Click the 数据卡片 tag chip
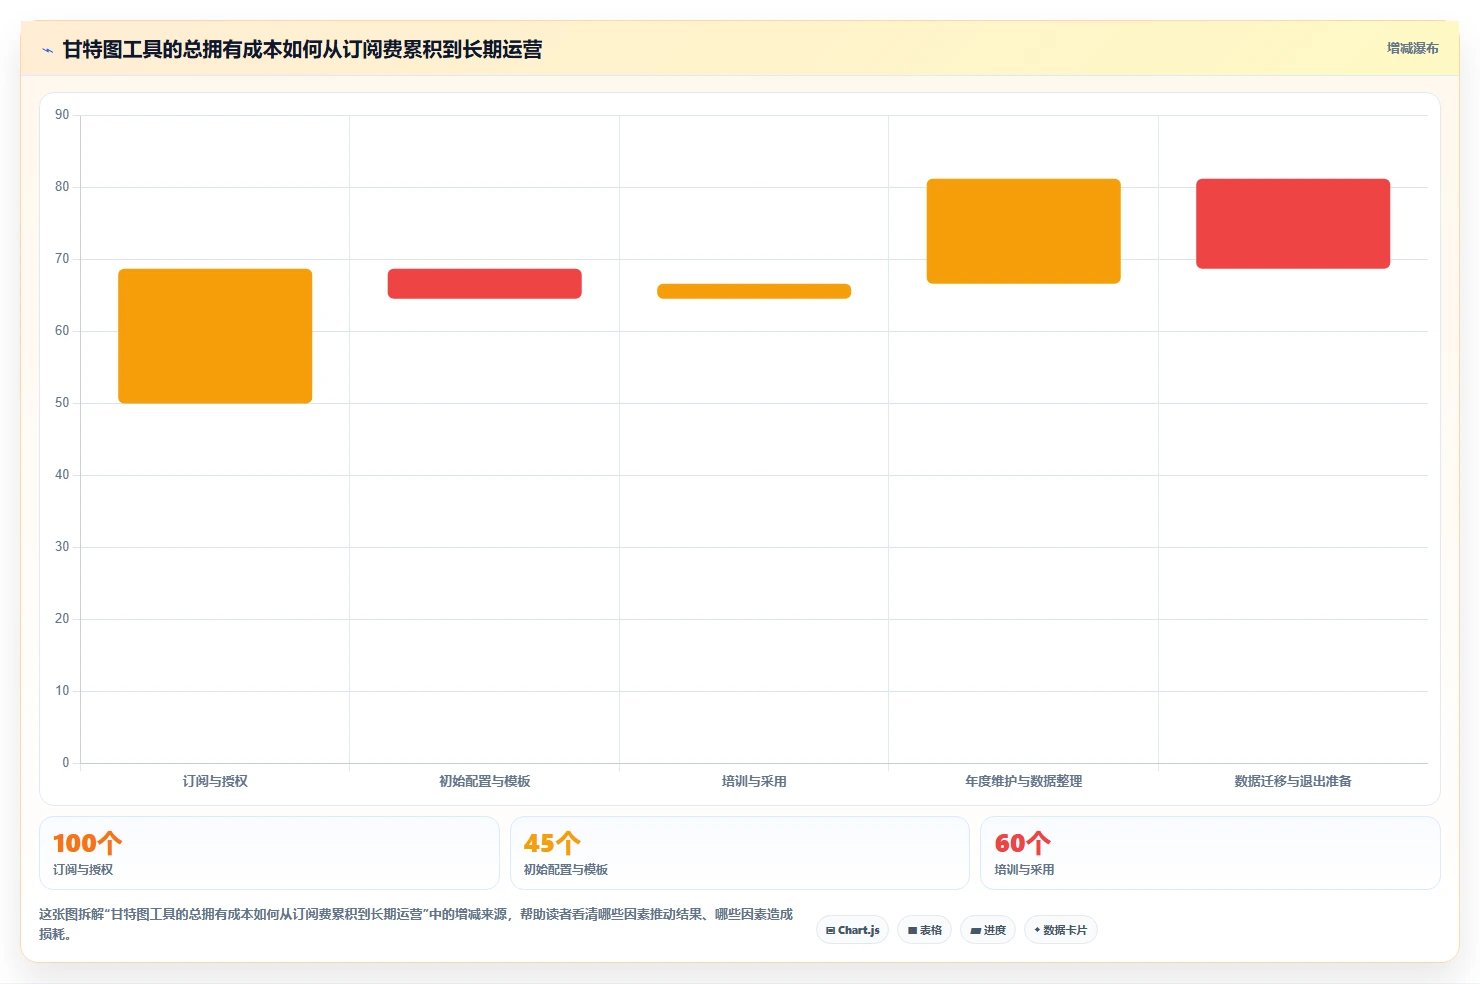 [x=1061, y=930]
